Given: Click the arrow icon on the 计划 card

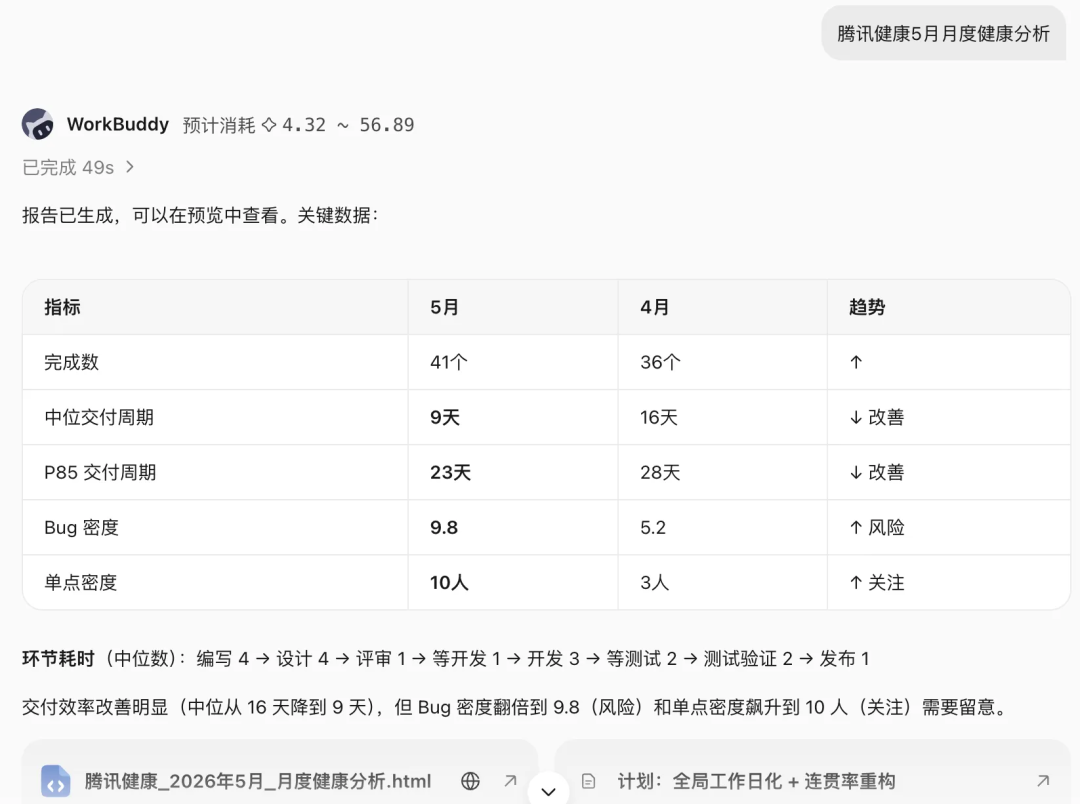Looking at the screenshot, I should (1043, 781).
